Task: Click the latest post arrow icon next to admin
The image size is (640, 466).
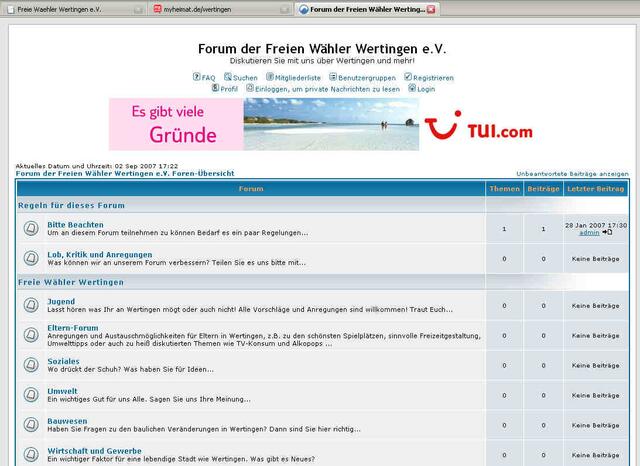Action: [x=607, y=232]
